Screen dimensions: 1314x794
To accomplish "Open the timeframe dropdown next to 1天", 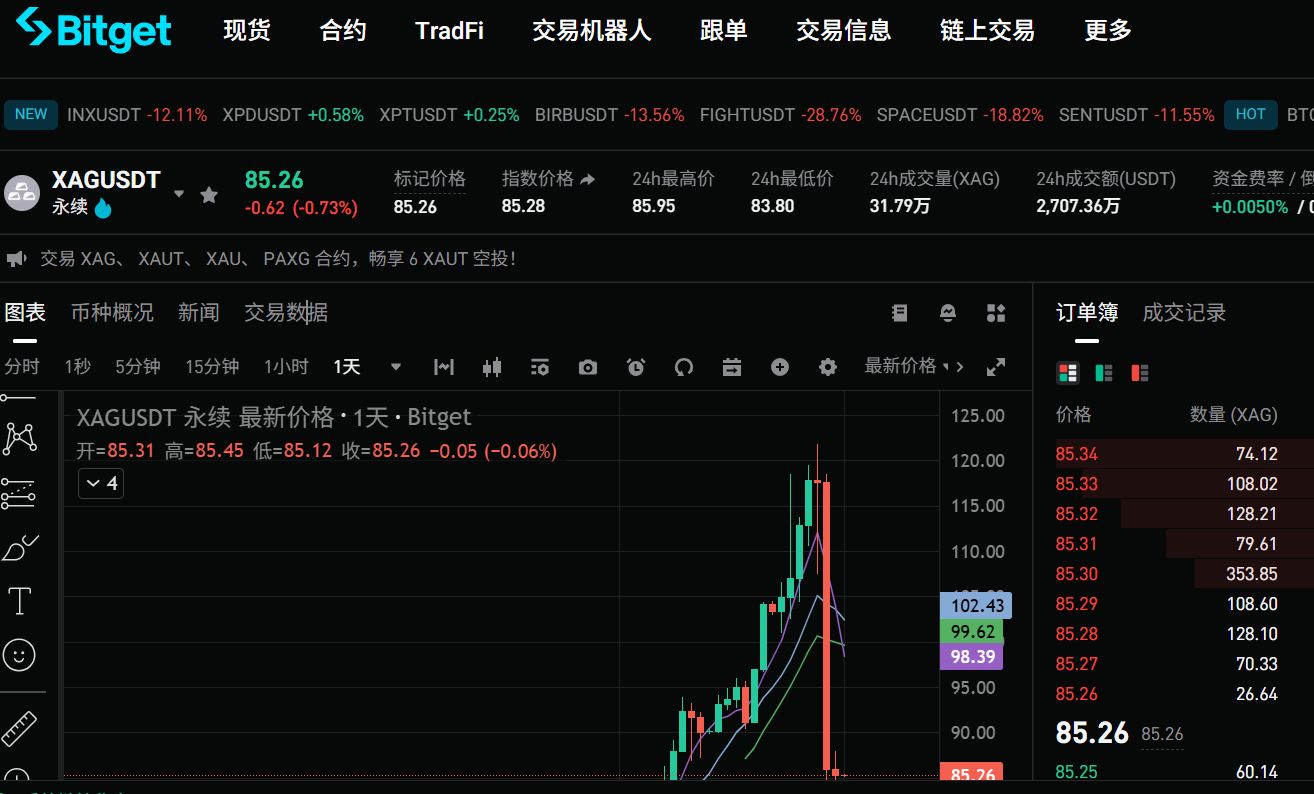I will point(396,367).
